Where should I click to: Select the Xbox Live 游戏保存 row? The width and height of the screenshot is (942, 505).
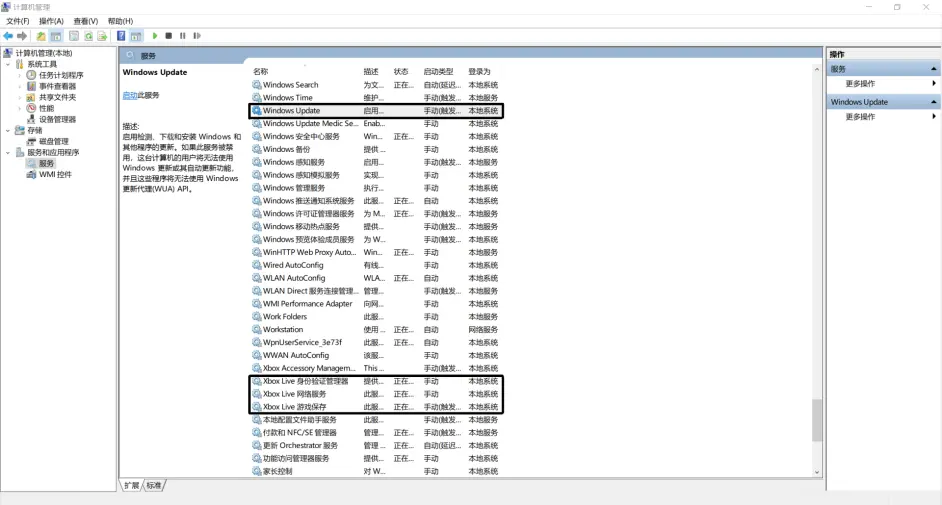tap(375, 407)
